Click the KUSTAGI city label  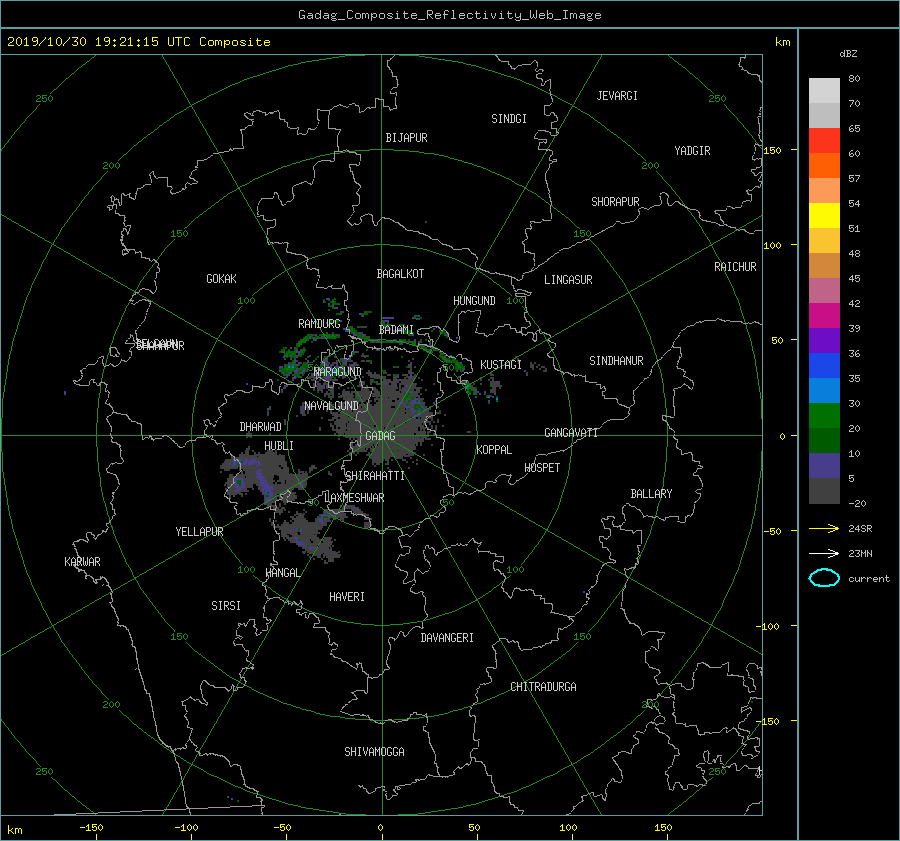click(x=501, y=365)
